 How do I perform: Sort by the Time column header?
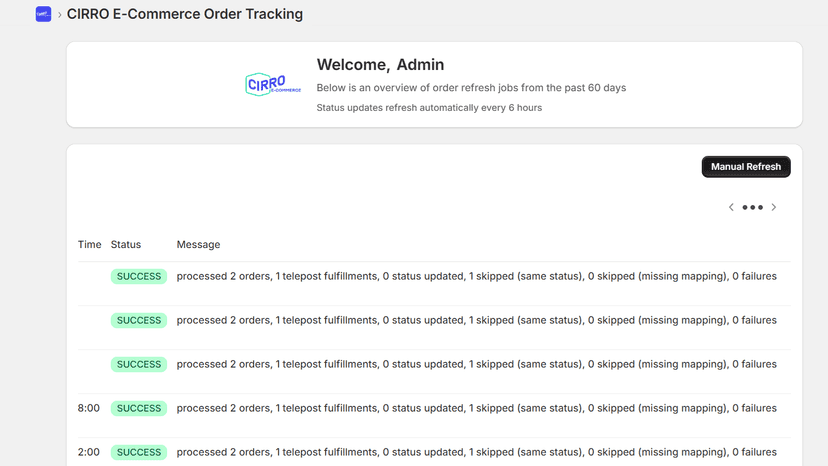89,245
